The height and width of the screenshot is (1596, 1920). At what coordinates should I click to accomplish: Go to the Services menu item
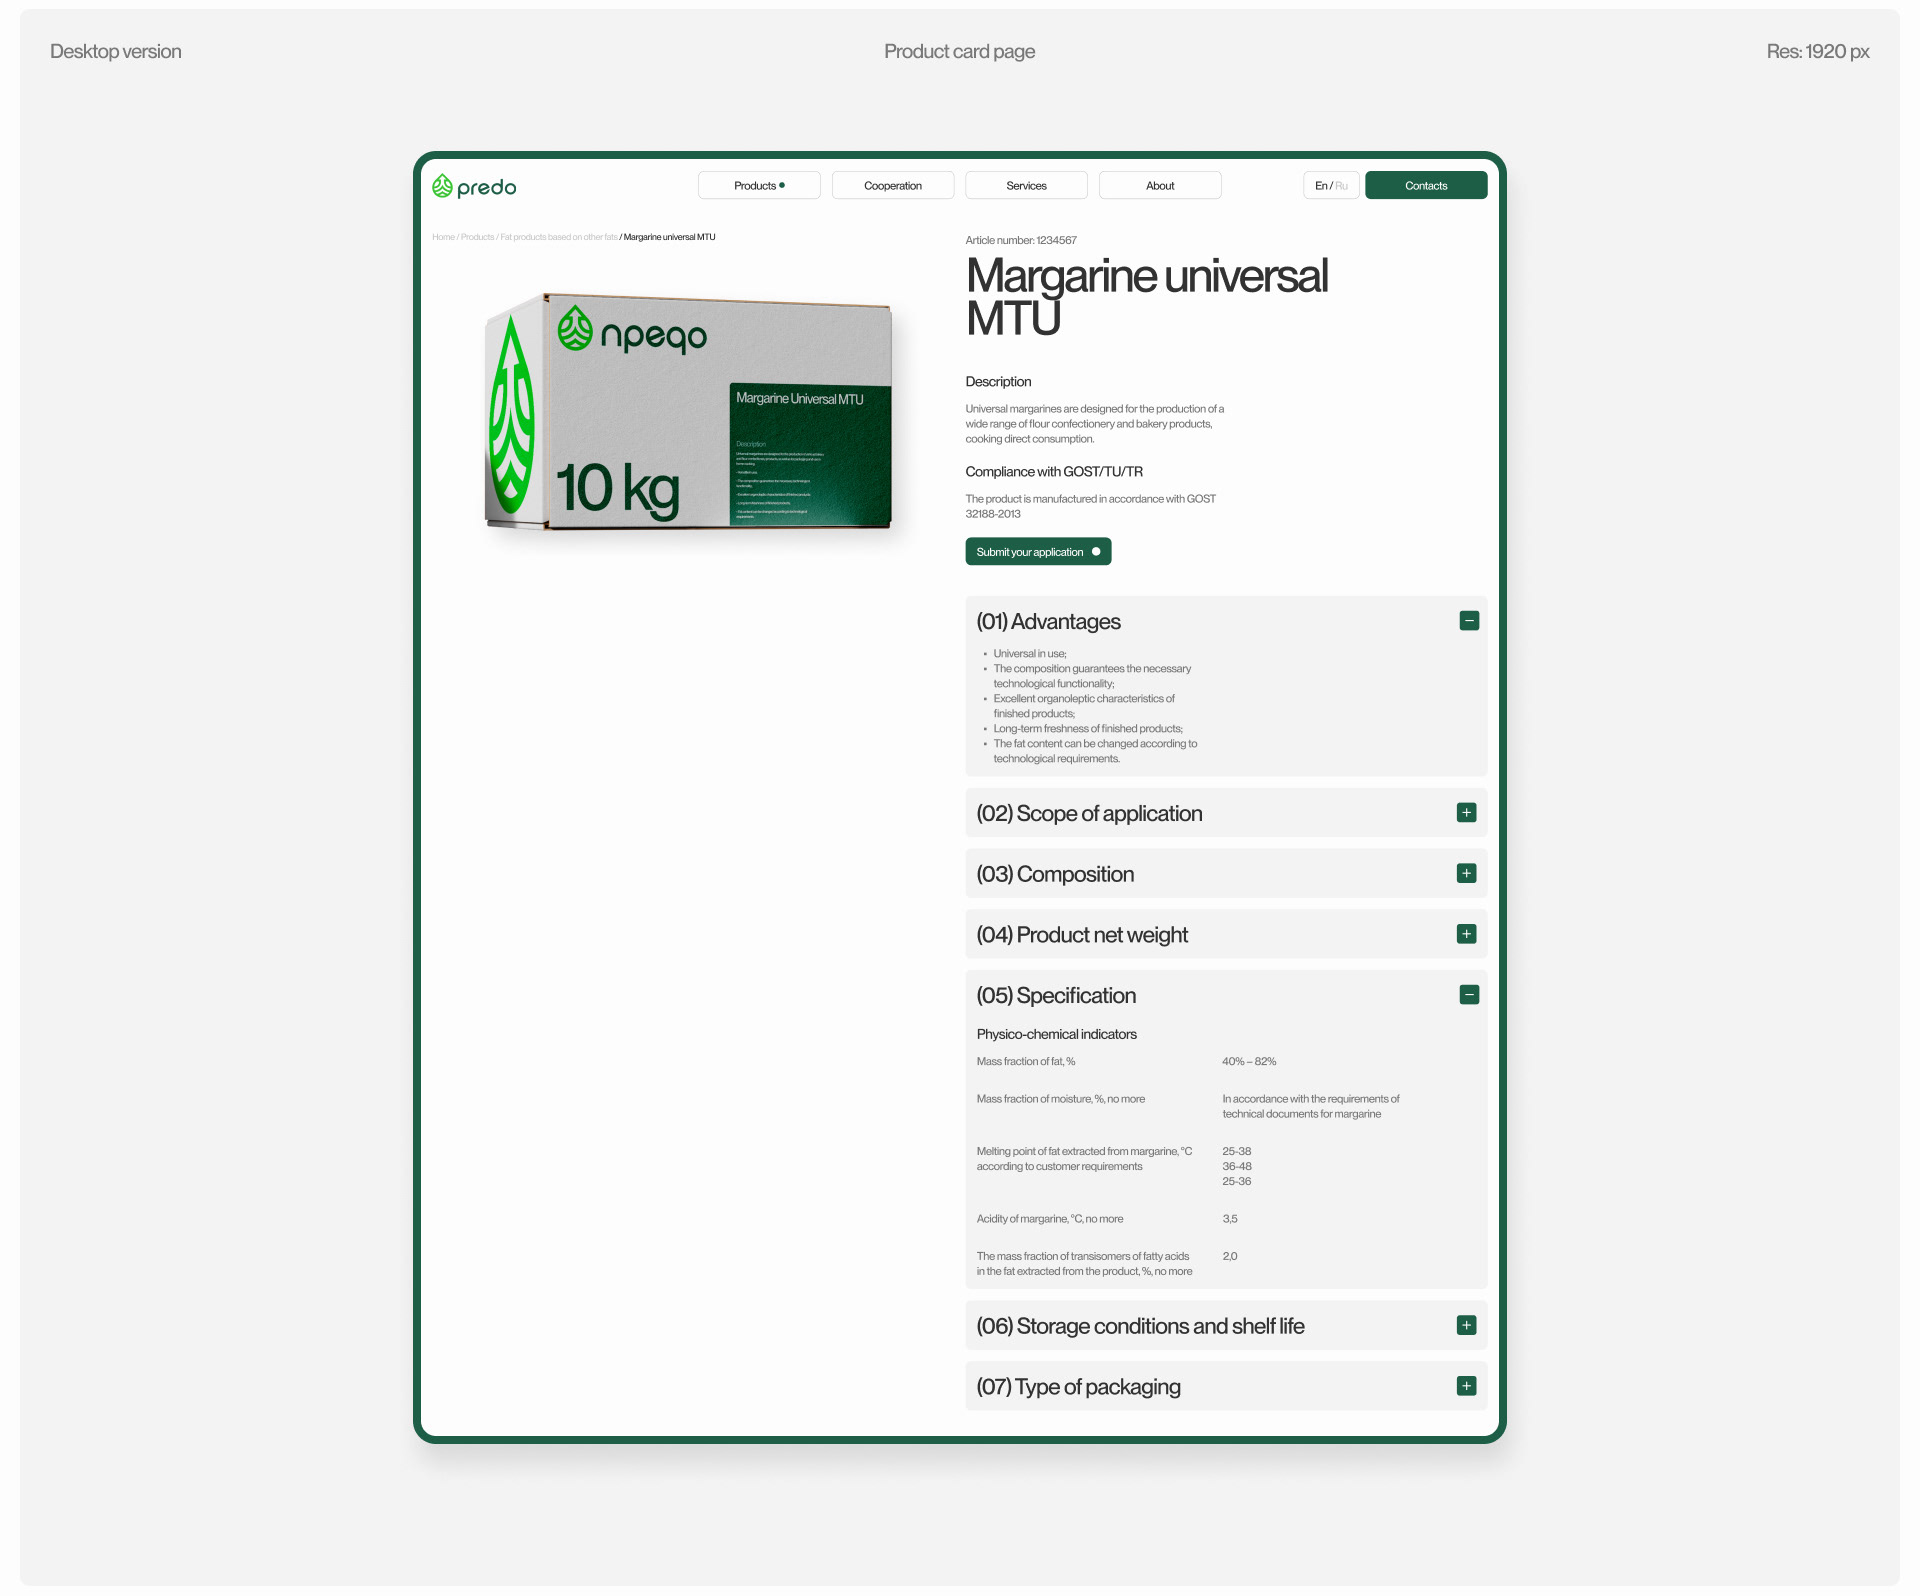pyautogui.click(x=1026, y=186)
